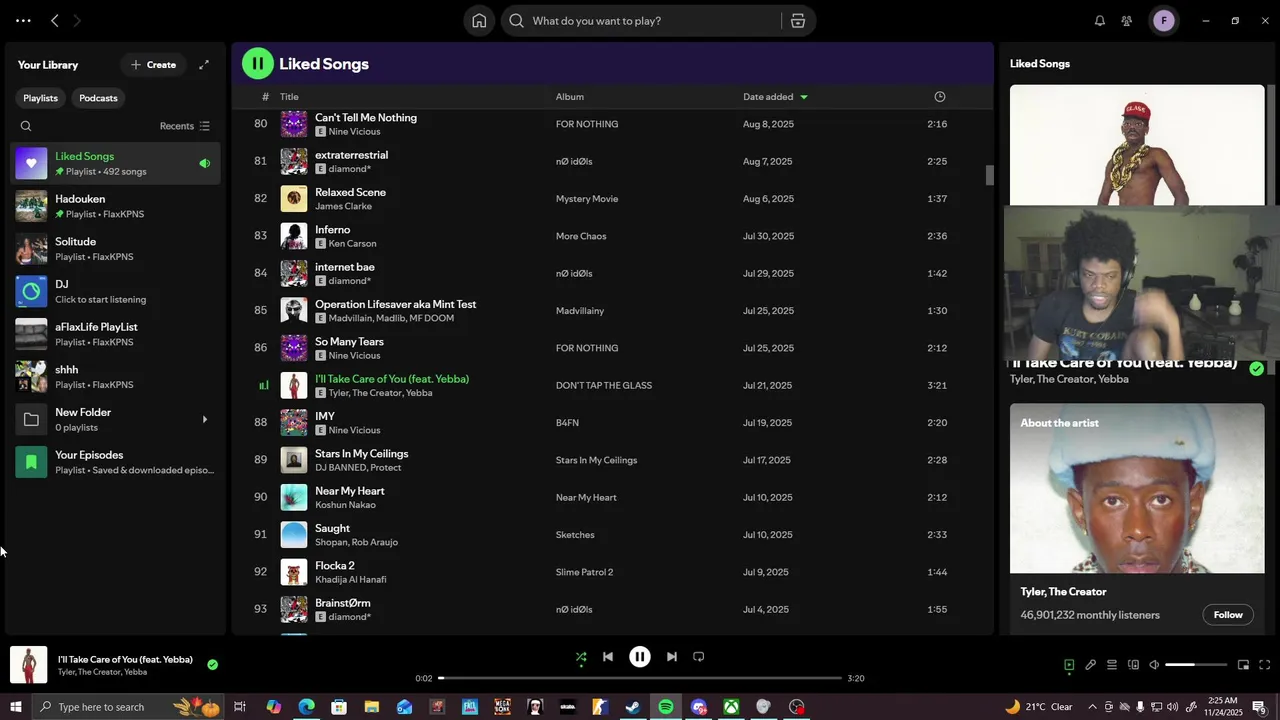Open Connect to a device
Screen dimensions: 1280x720
[x=1133, y=665]
